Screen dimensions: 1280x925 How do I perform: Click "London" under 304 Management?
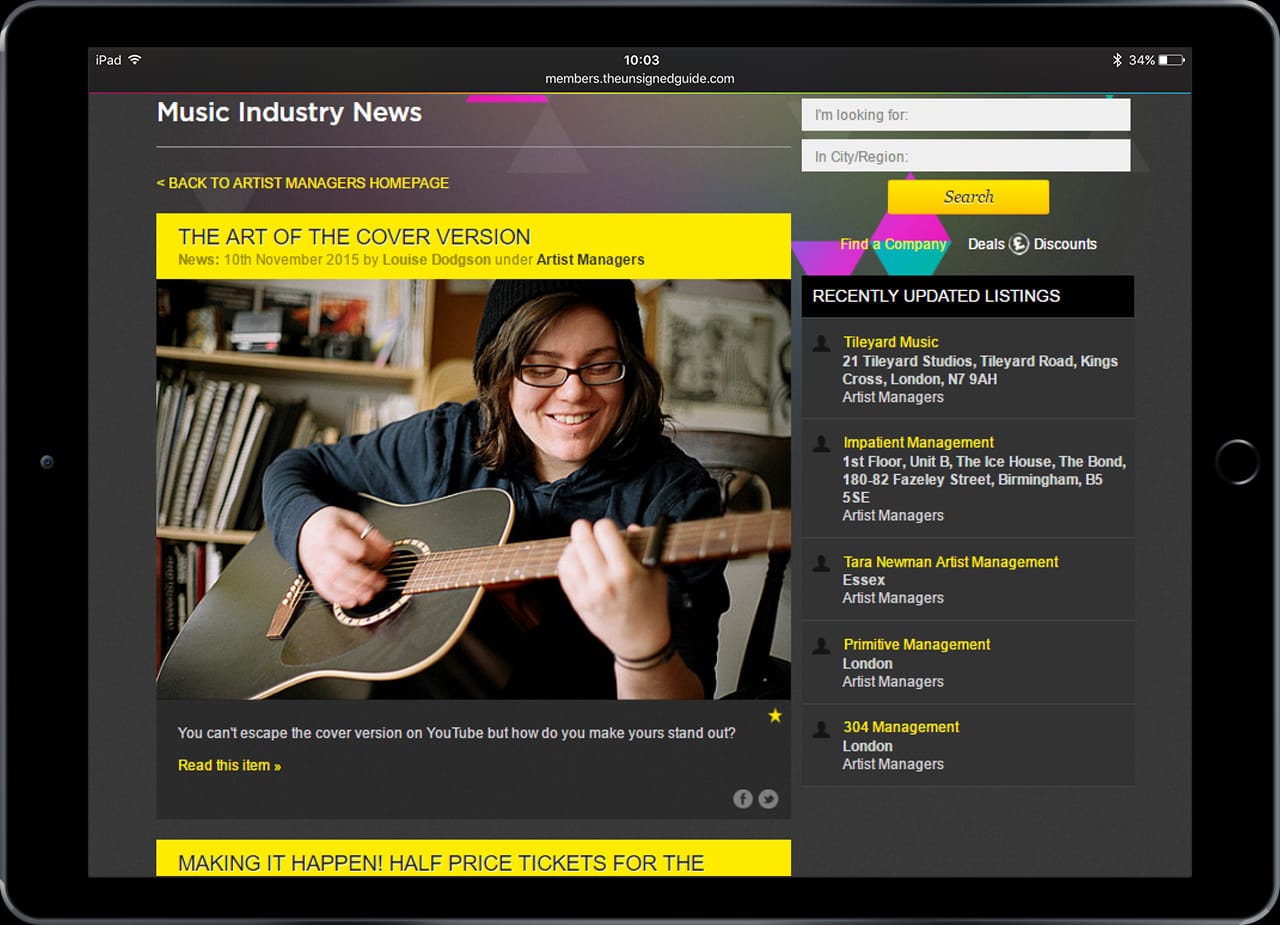point(868,746)
